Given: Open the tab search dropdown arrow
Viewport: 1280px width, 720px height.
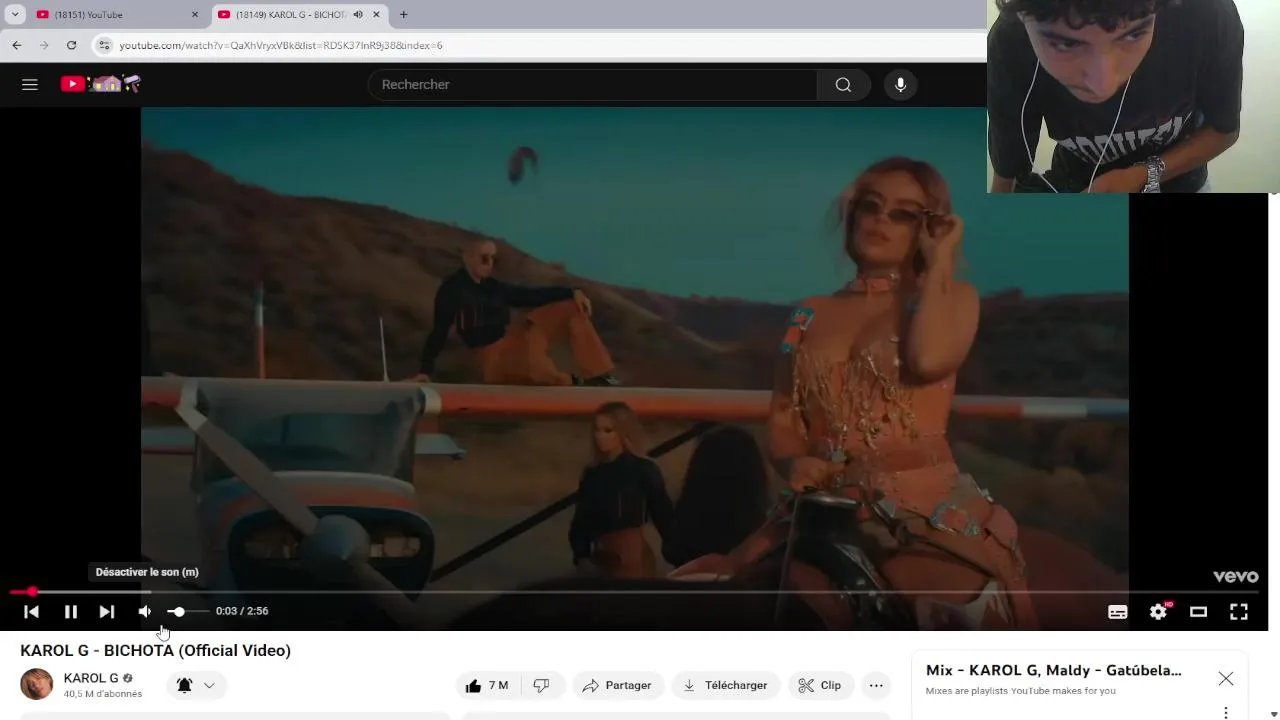Looking at the screenshot, I should (x=15, y=15).
